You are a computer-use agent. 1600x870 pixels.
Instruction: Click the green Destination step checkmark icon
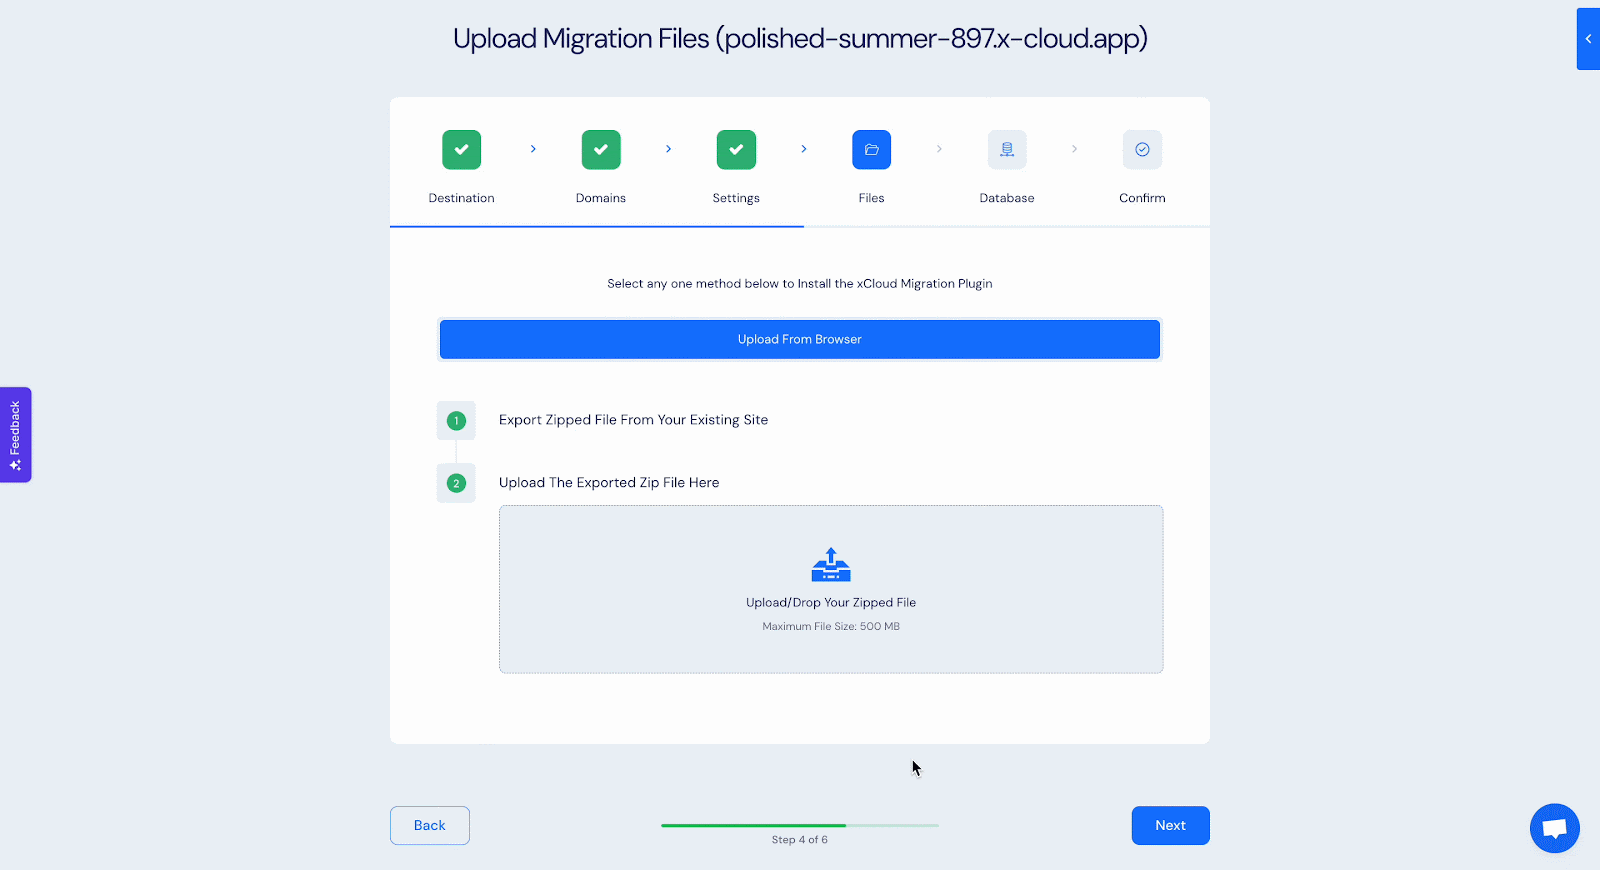(461, 150)
